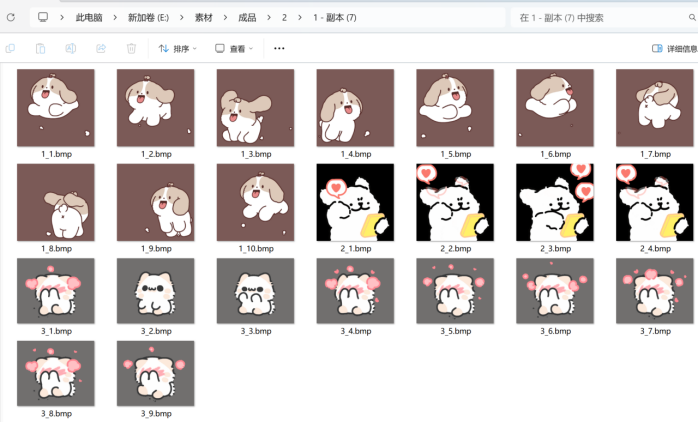Click 1 - 副本 (7) in the breadcrumb
The width and height of the screenshot is (698, 422).
click(x=335, y=17)
